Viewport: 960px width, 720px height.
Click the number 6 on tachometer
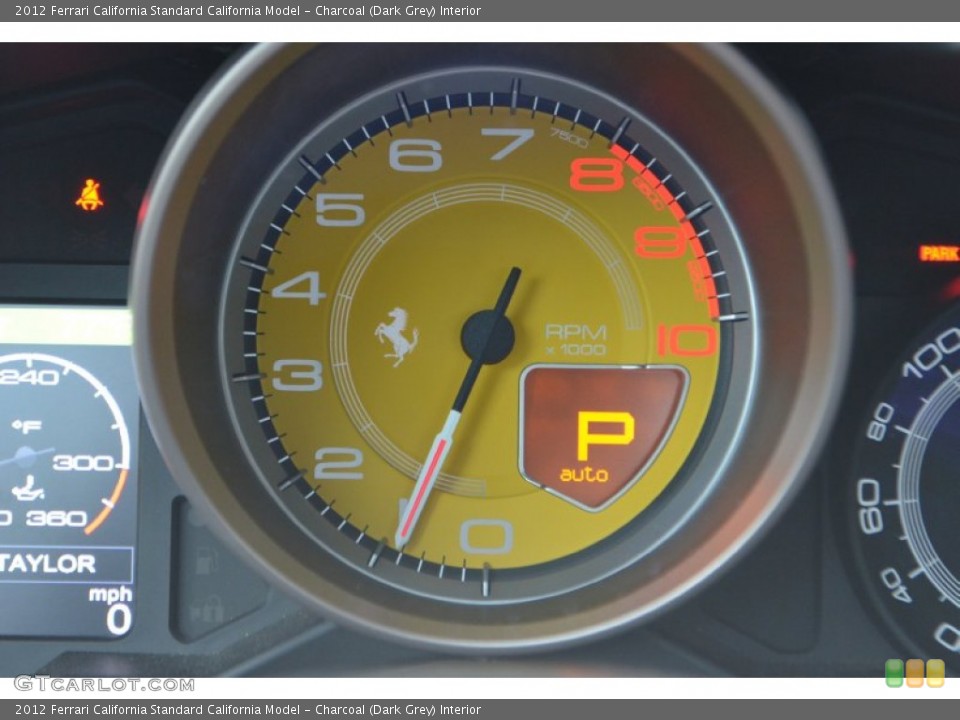tap(416, 154)
